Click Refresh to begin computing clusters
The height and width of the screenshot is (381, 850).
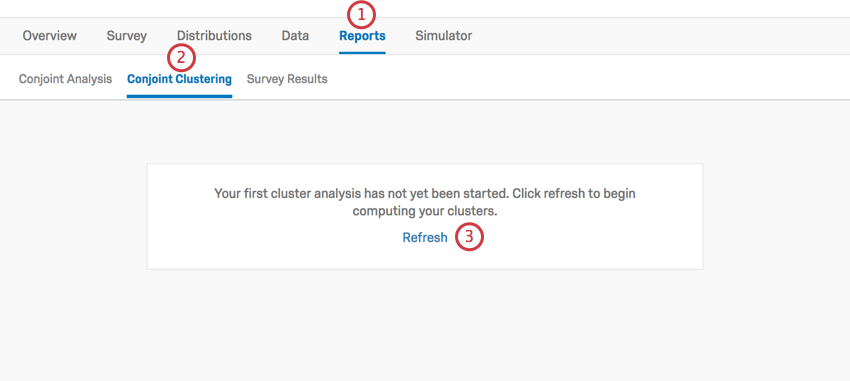tap(424, 237)
